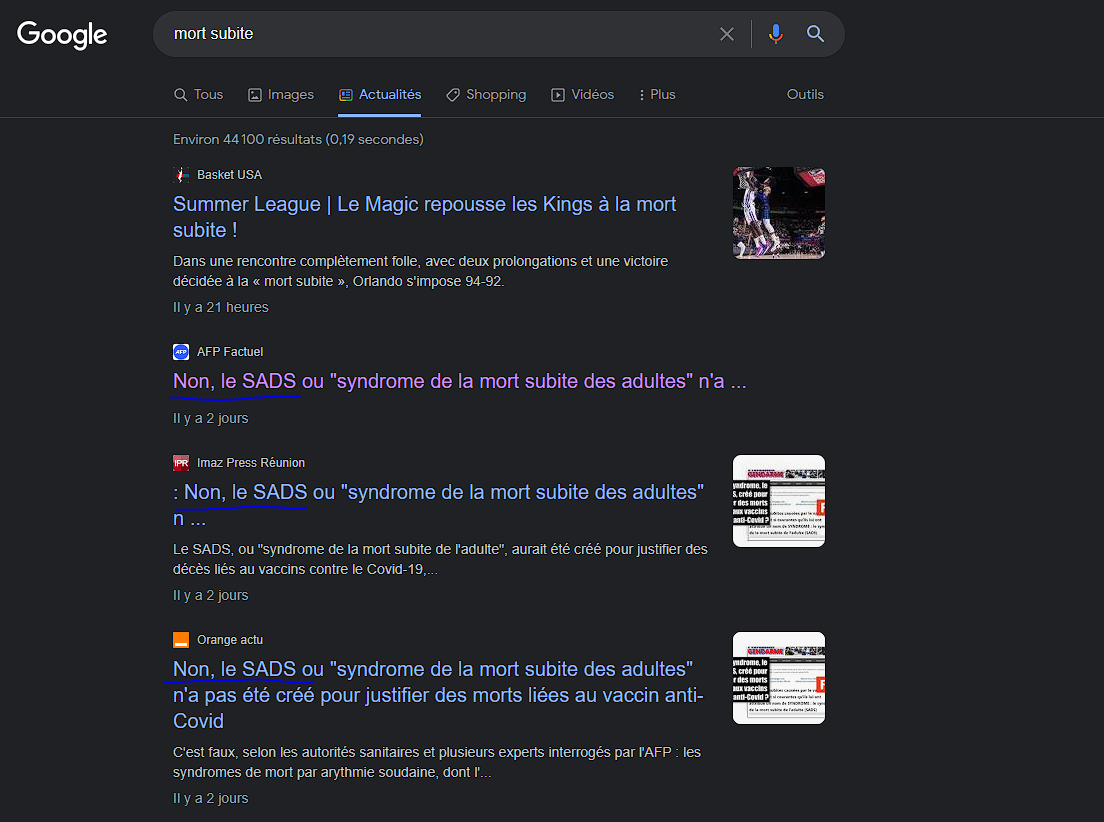Switch to the Tous tab
1104x822 pixels.
199,94
